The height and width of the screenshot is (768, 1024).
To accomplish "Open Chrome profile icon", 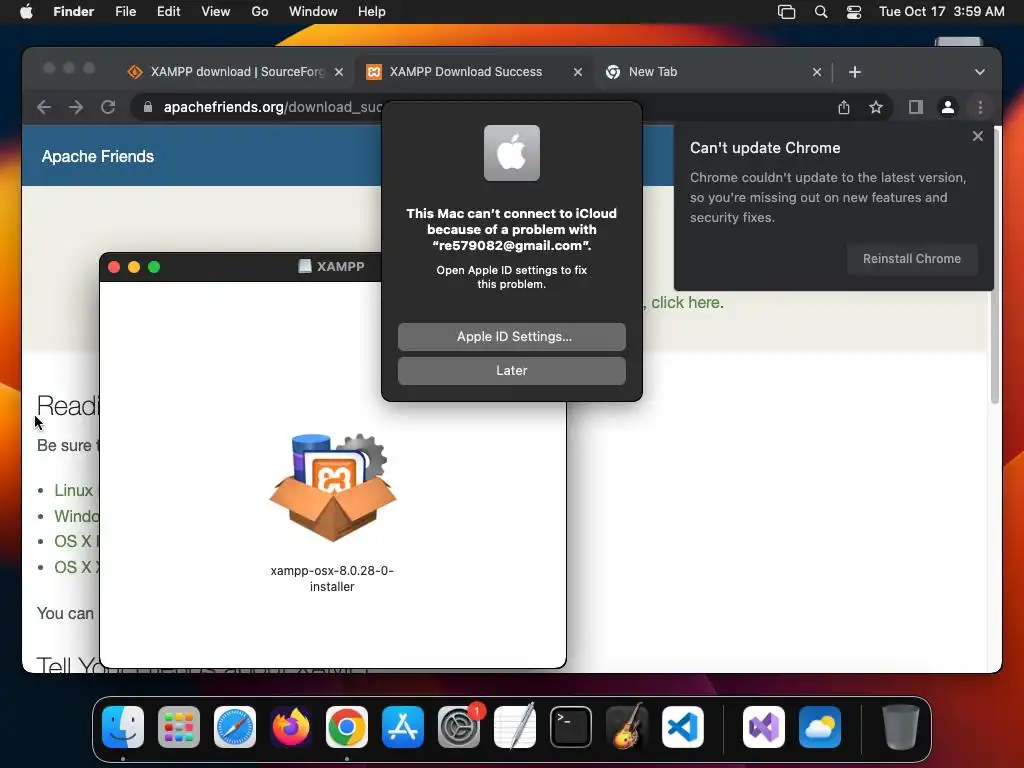I will click(948, 107).
